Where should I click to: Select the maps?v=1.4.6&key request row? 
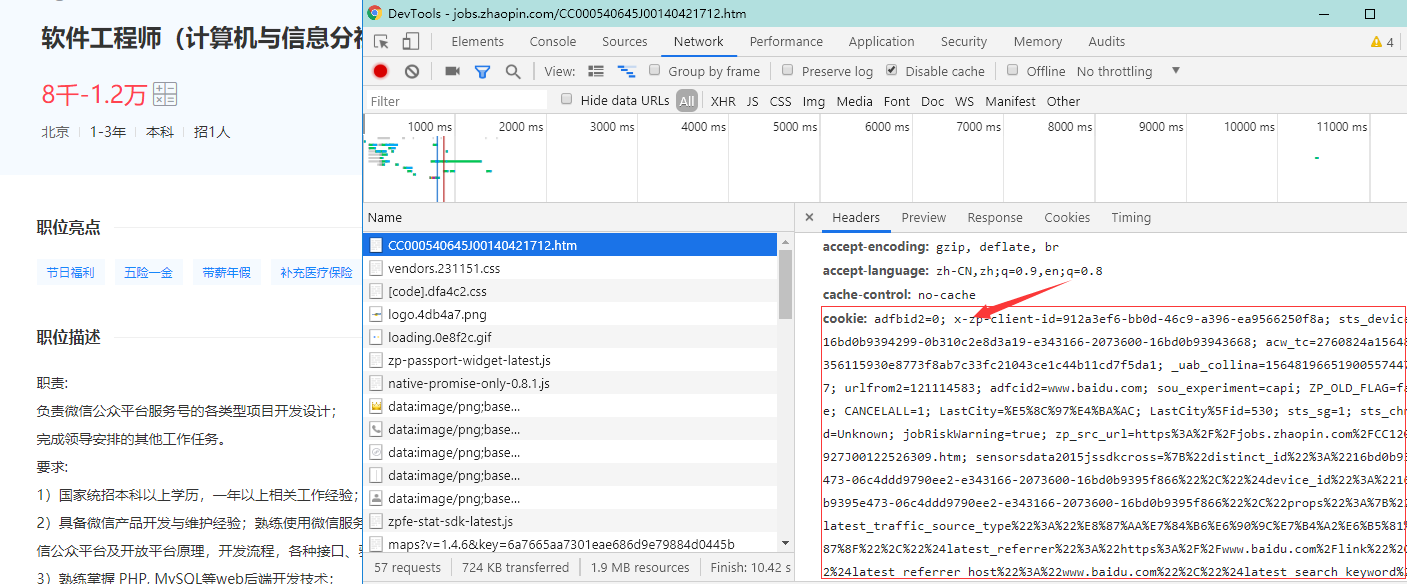click(571, 544)
